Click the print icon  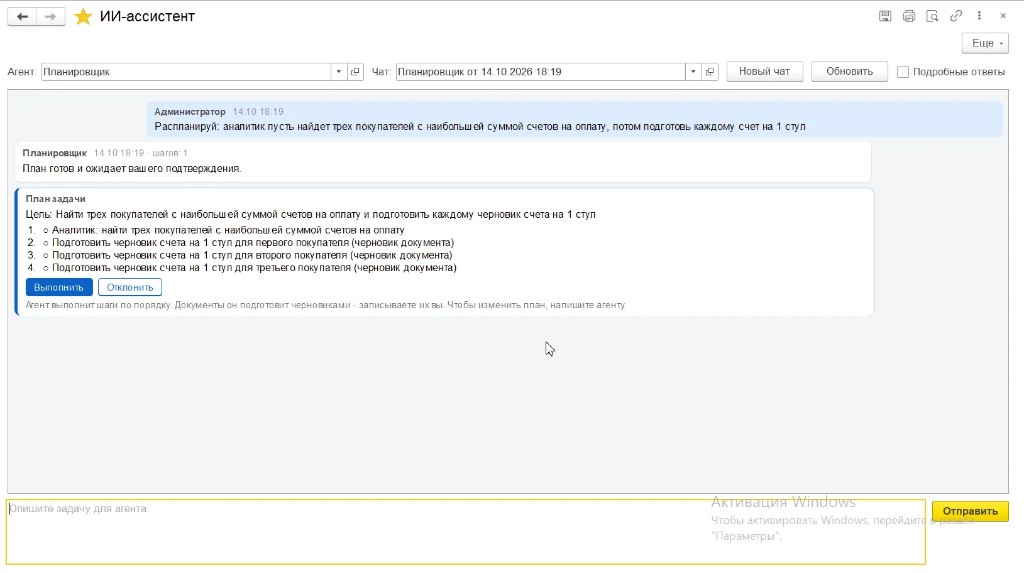tap(908, 16)
